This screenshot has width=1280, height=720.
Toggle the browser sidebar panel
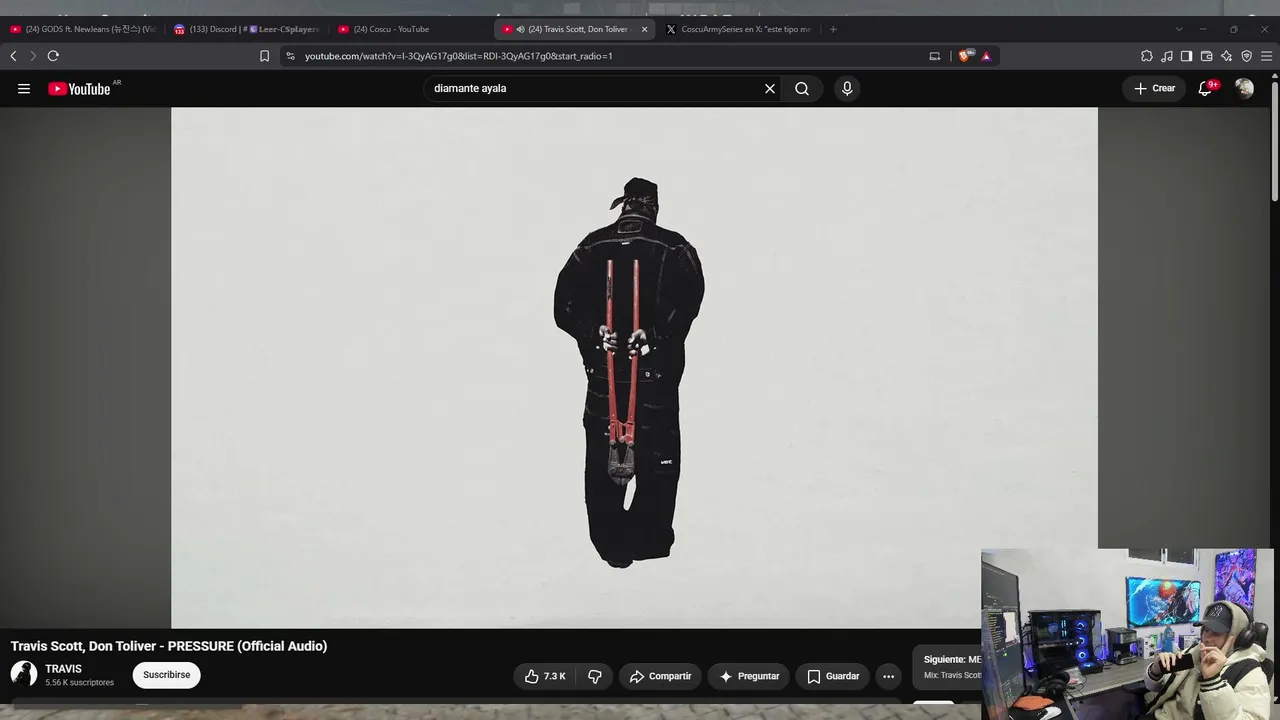[1186, 56]
